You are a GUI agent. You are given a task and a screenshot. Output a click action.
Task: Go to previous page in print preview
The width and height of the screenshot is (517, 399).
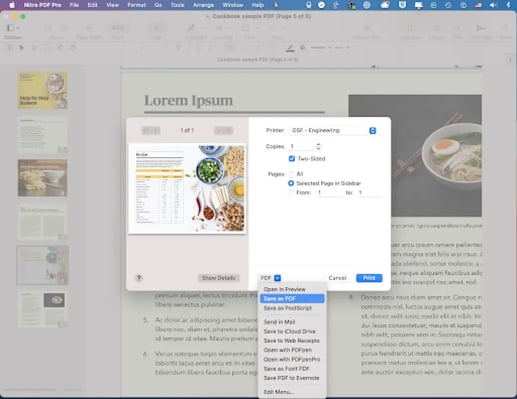pyautogui.click(x=151, y=130)
